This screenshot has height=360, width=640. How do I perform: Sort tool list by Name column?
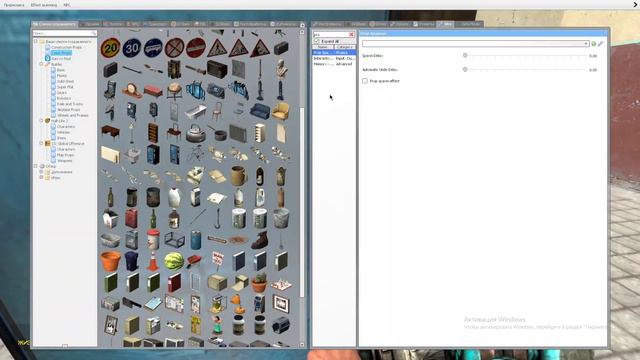323,47
